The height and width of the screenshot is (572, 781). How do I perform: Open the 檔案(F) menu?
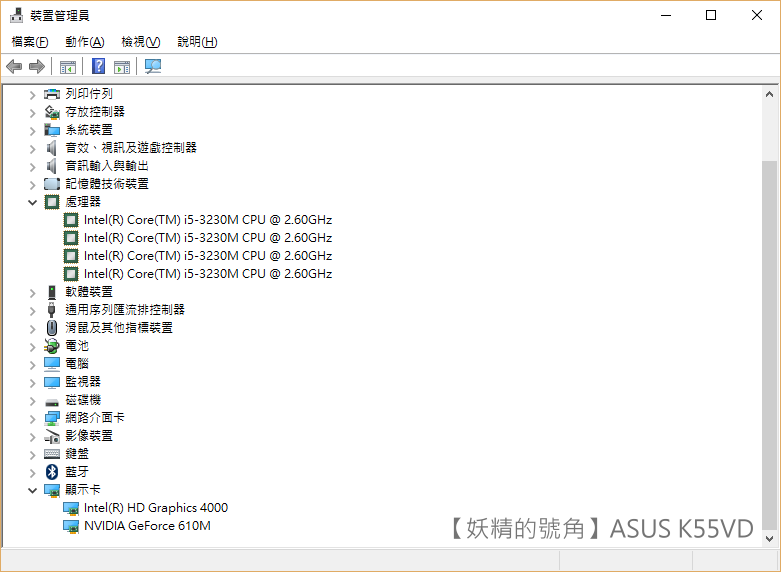coord(30,42)
